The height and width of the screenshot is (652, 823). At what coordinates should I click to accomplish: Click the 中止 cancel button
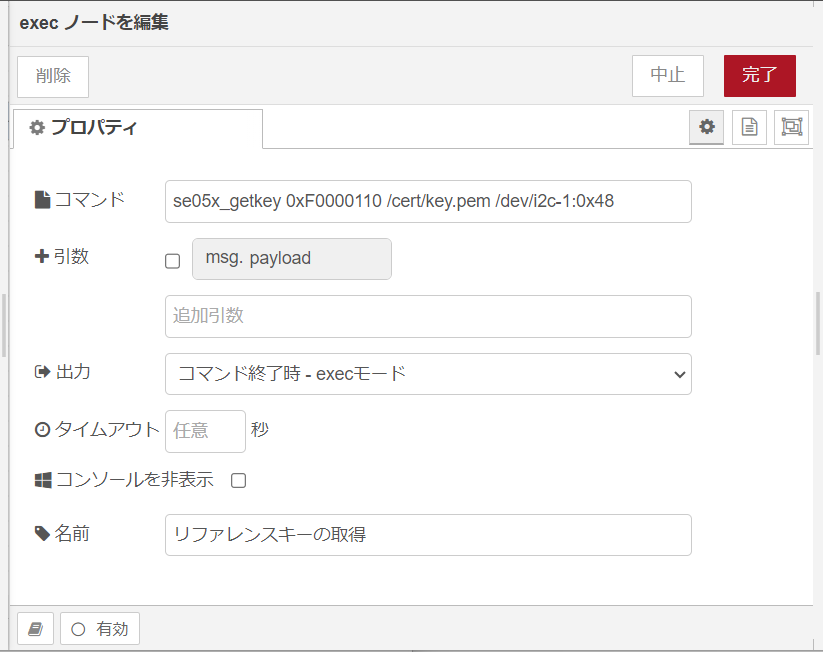[668, 76]
